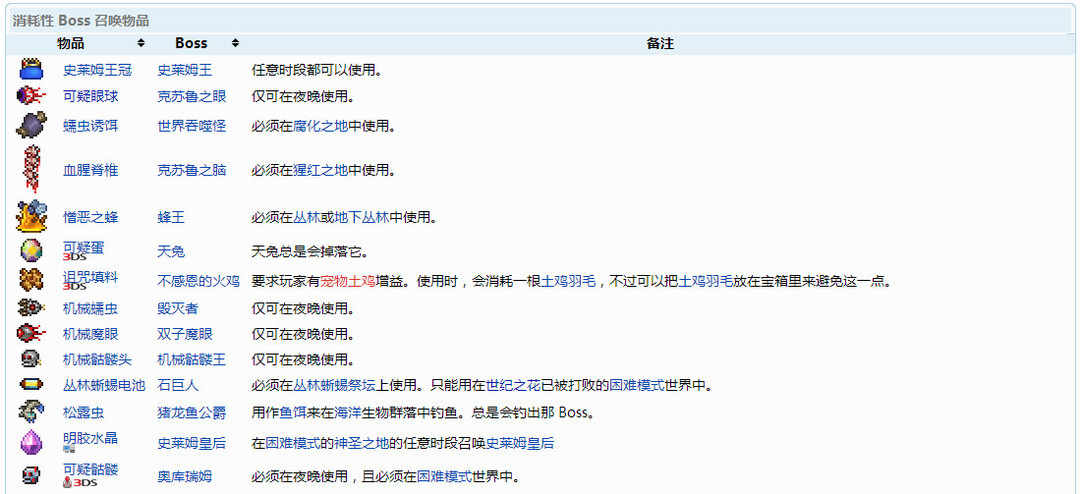Go to the 克苏鲁之脑 boss page
This screenshot has height=494, width=1080.
pyautogui.click(x=191, y=169)
